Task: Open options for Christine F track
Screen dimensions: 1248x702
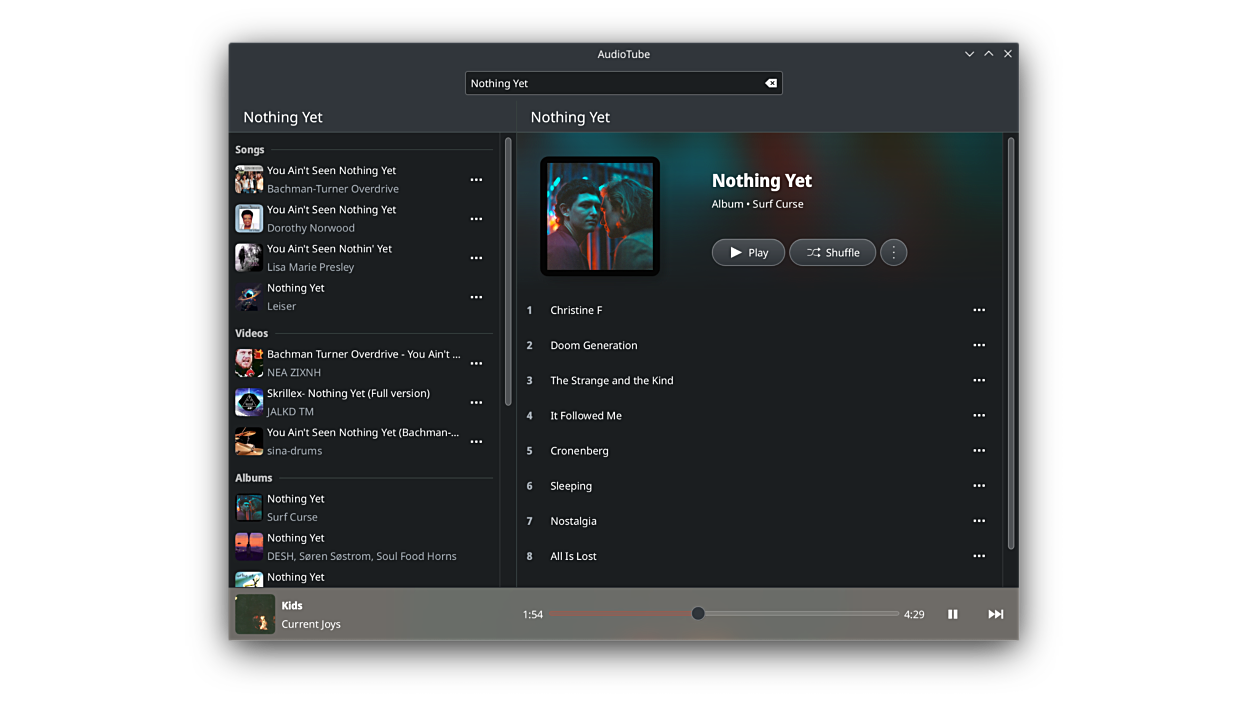Action: click(978, 310)
